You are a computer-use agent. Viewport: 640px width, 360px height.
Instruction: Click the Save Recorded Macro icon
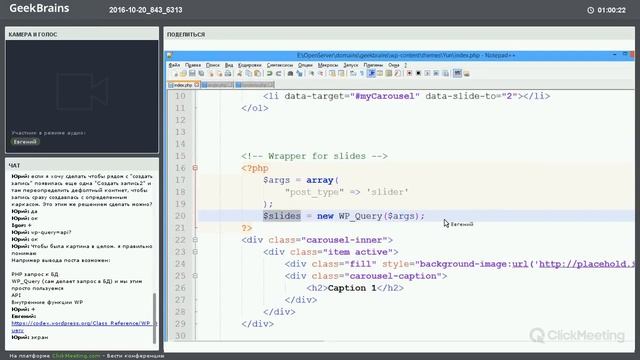point(445,73)
